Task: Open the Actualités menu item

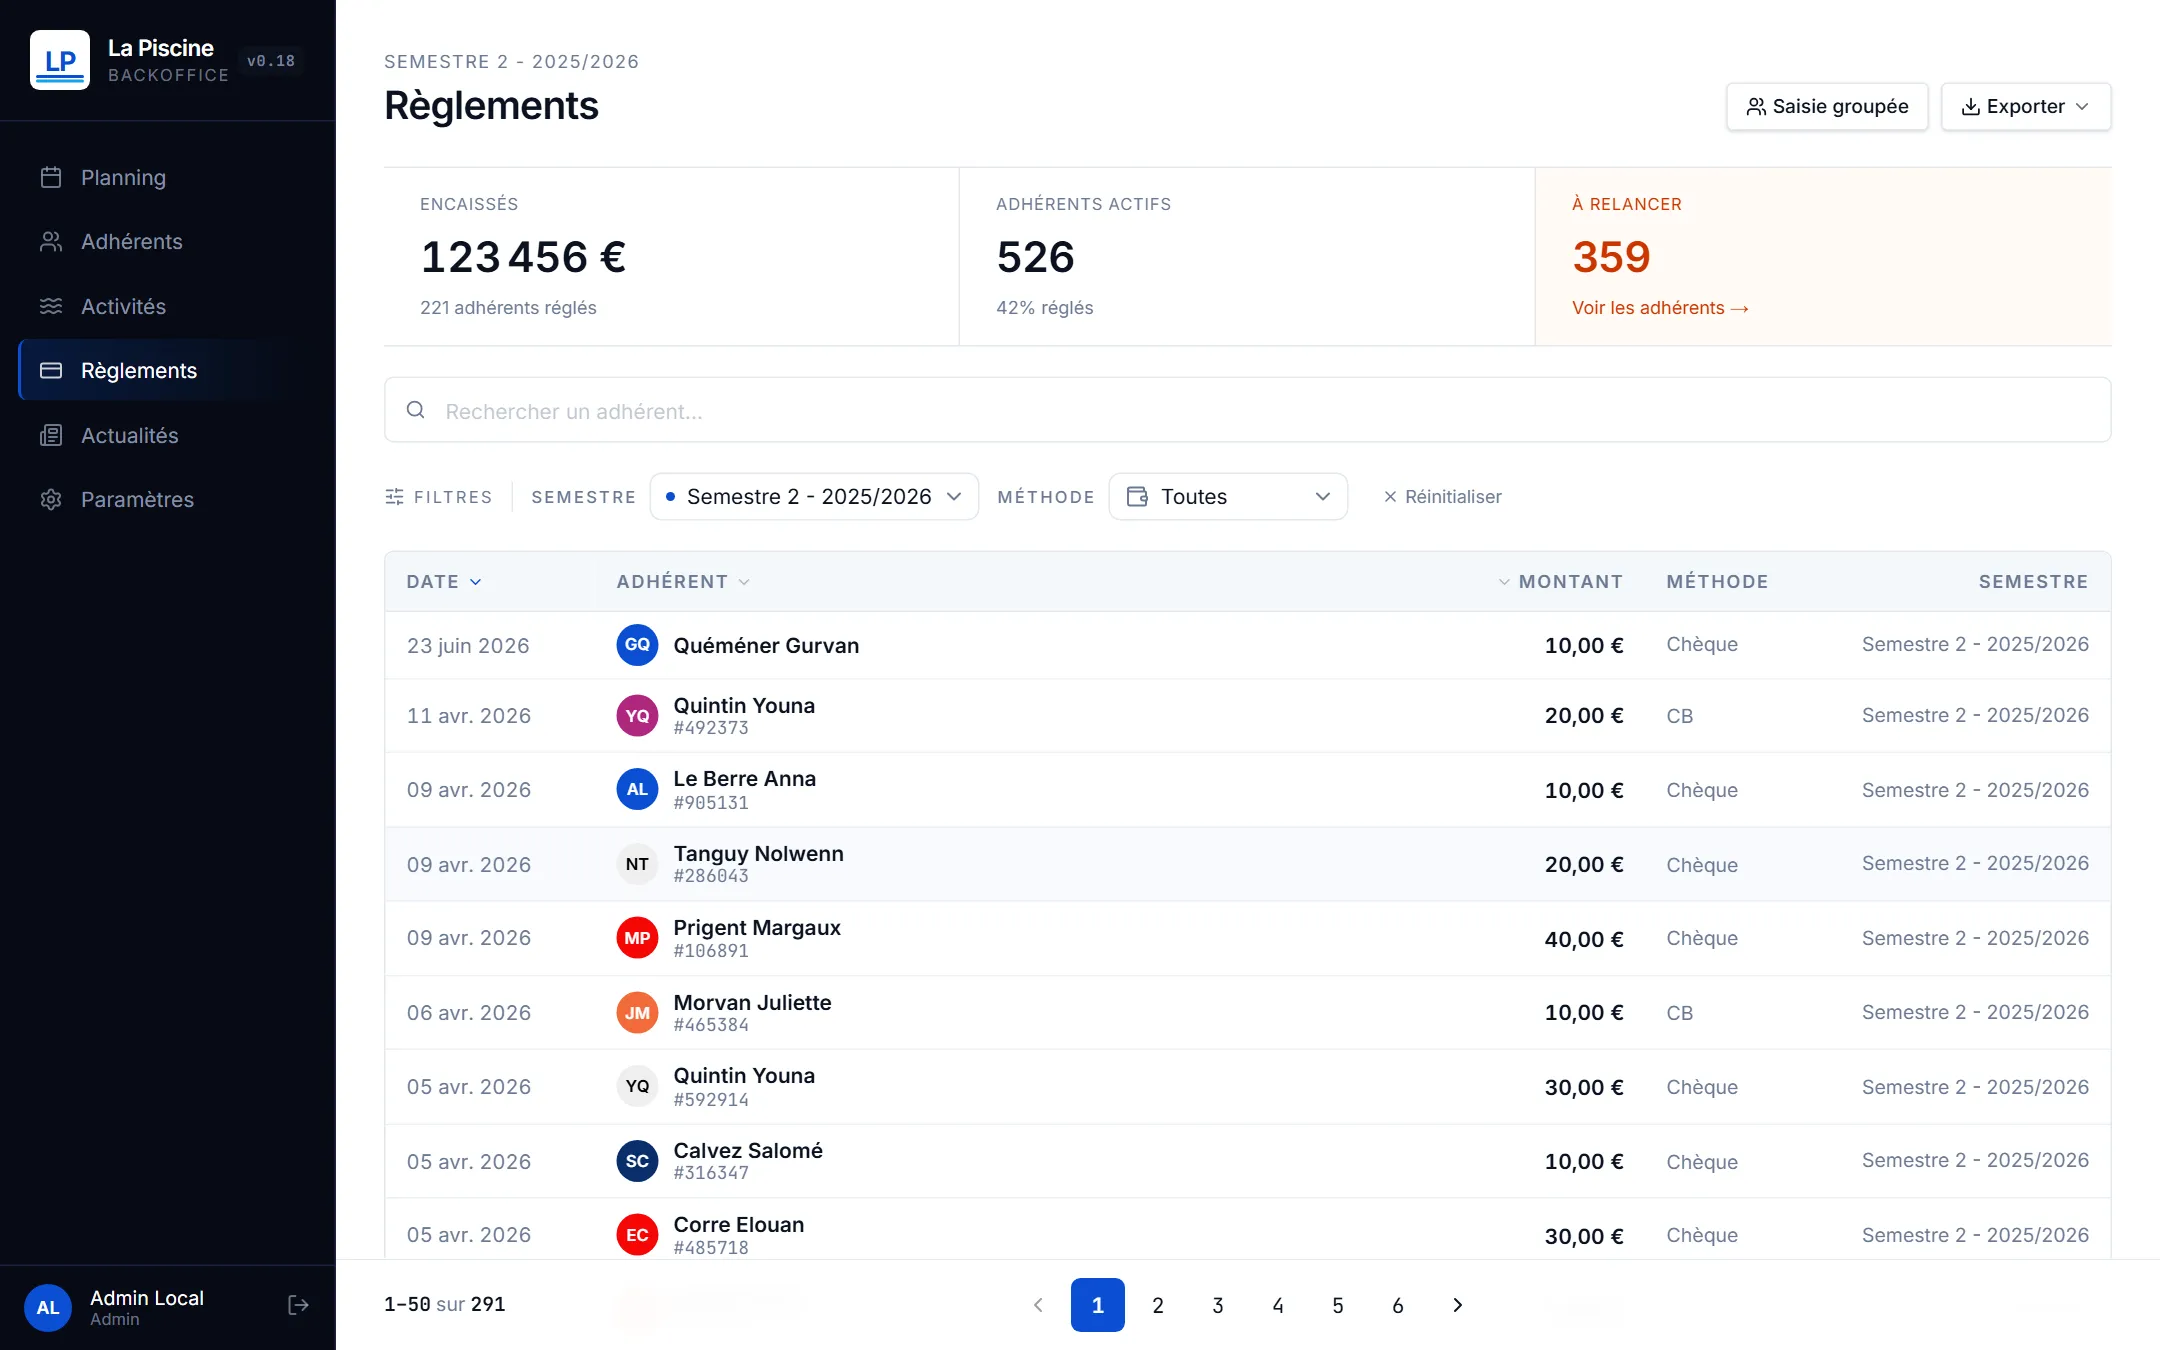Action: (168, 435)
